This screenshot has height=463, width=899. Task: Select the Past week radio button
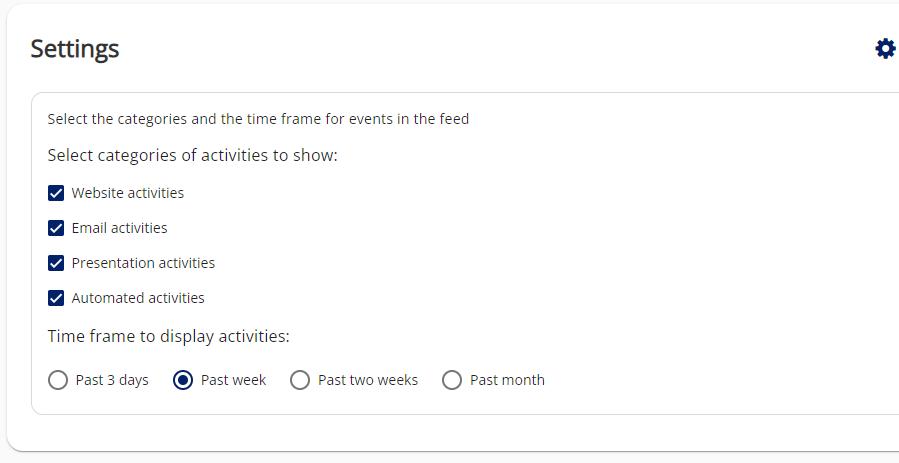click(183, 380)
